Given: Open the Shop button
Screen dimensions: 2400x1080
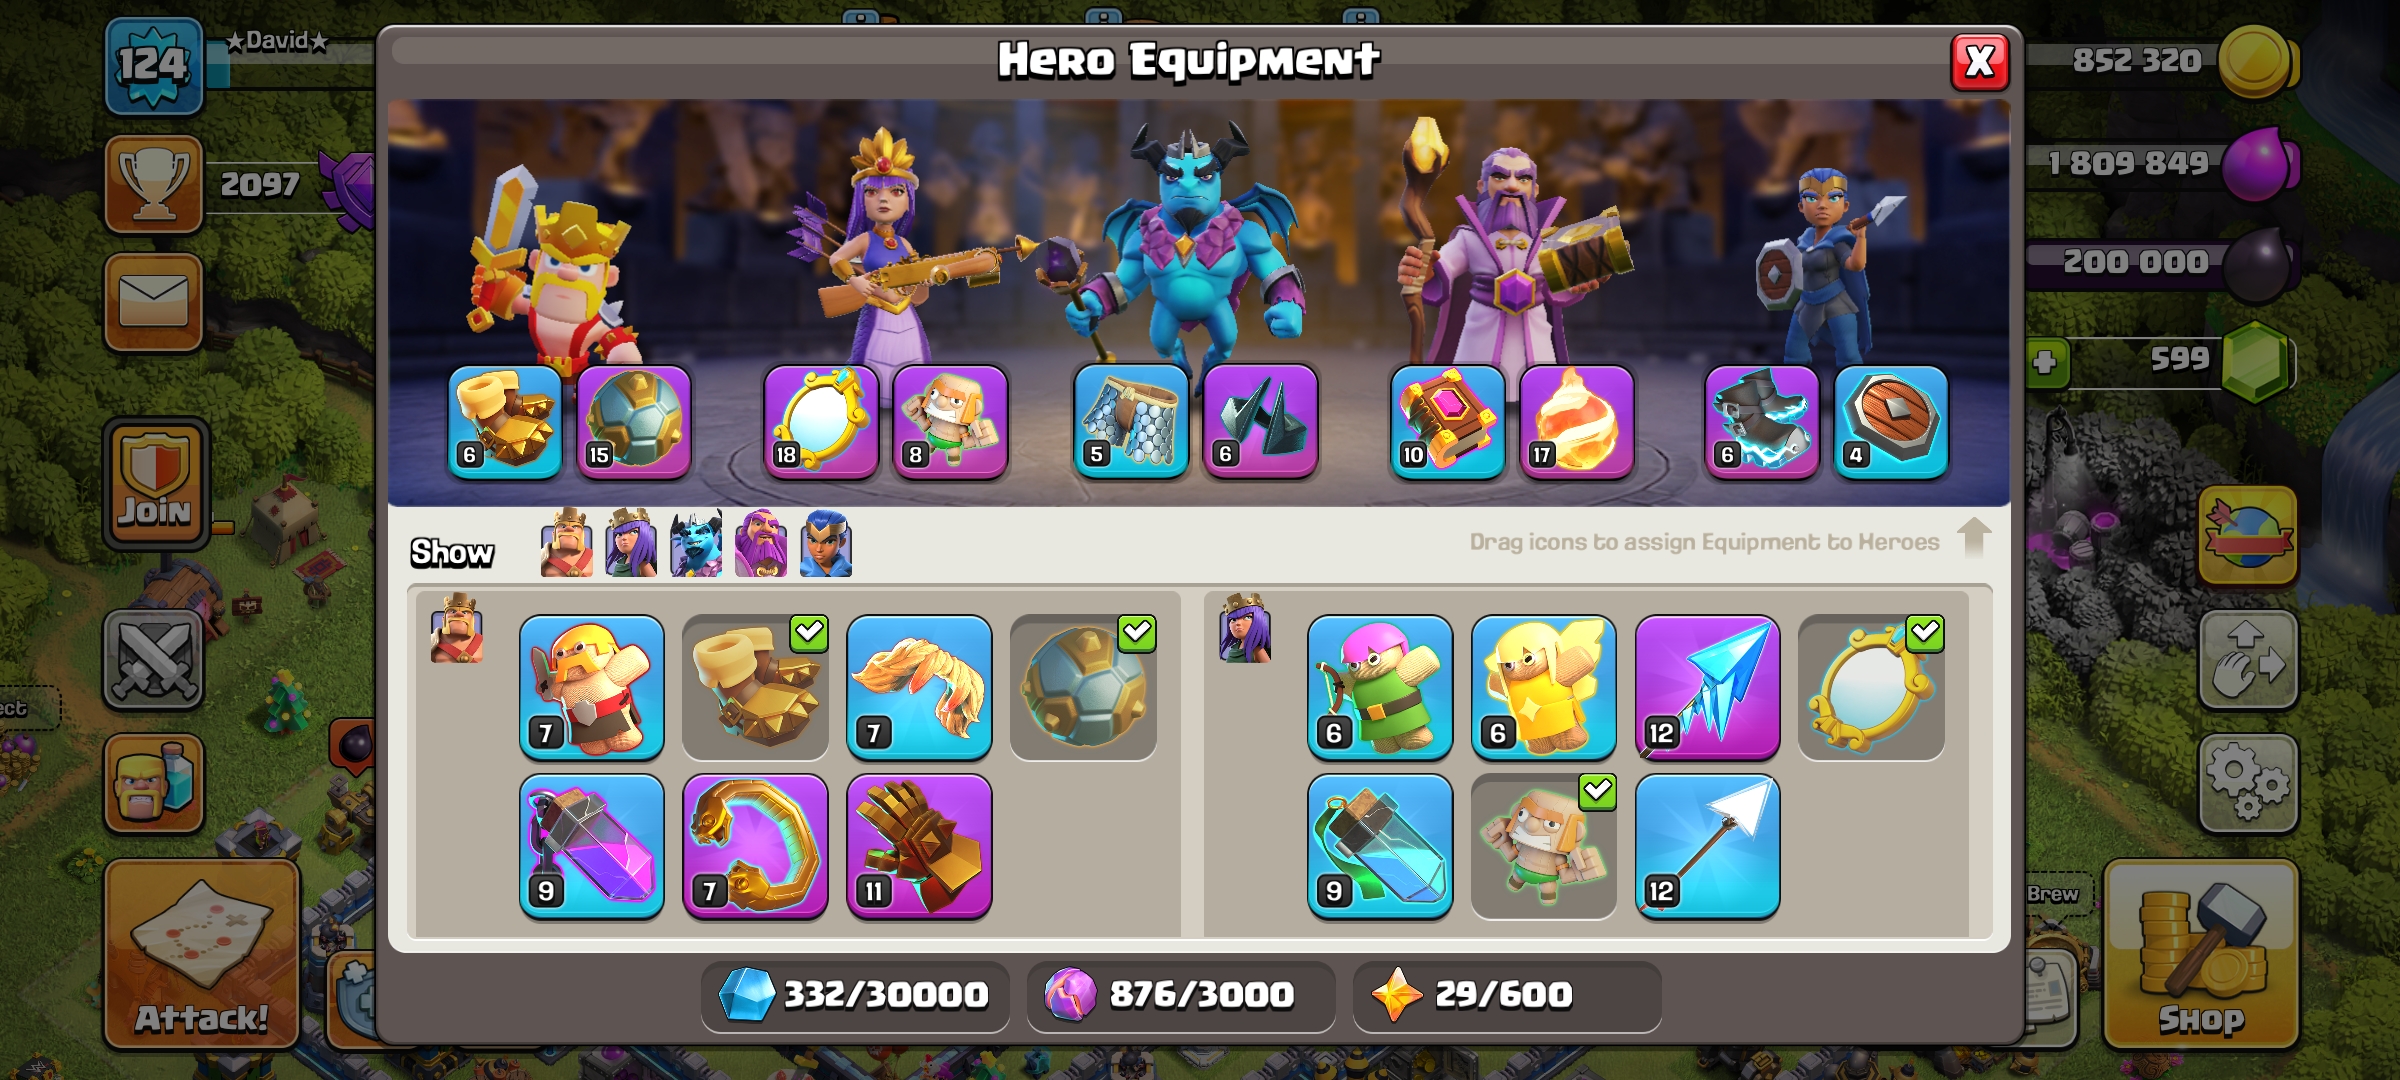Looking at the screenshot, I should 2201,954.
